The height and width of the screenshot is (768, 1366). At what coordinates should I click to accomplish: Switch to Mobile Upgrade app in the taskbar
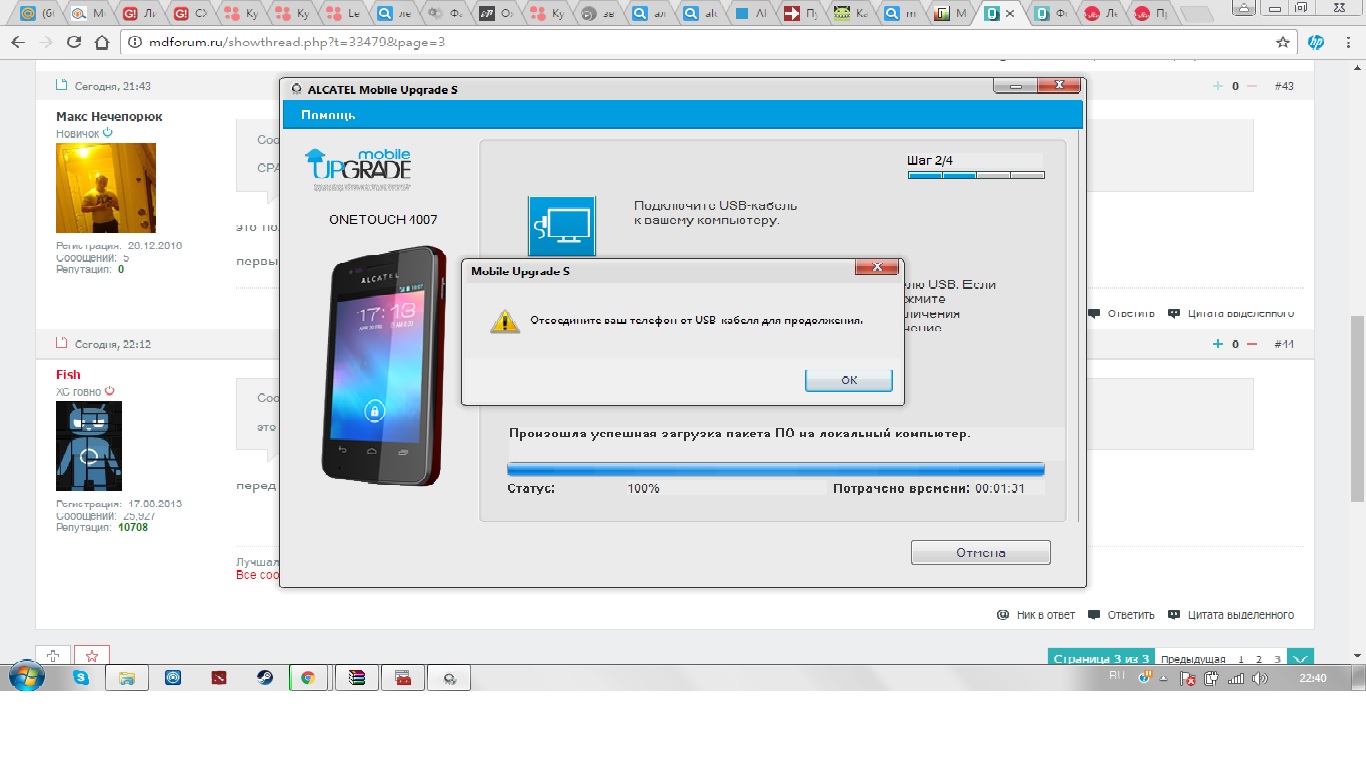449,678
